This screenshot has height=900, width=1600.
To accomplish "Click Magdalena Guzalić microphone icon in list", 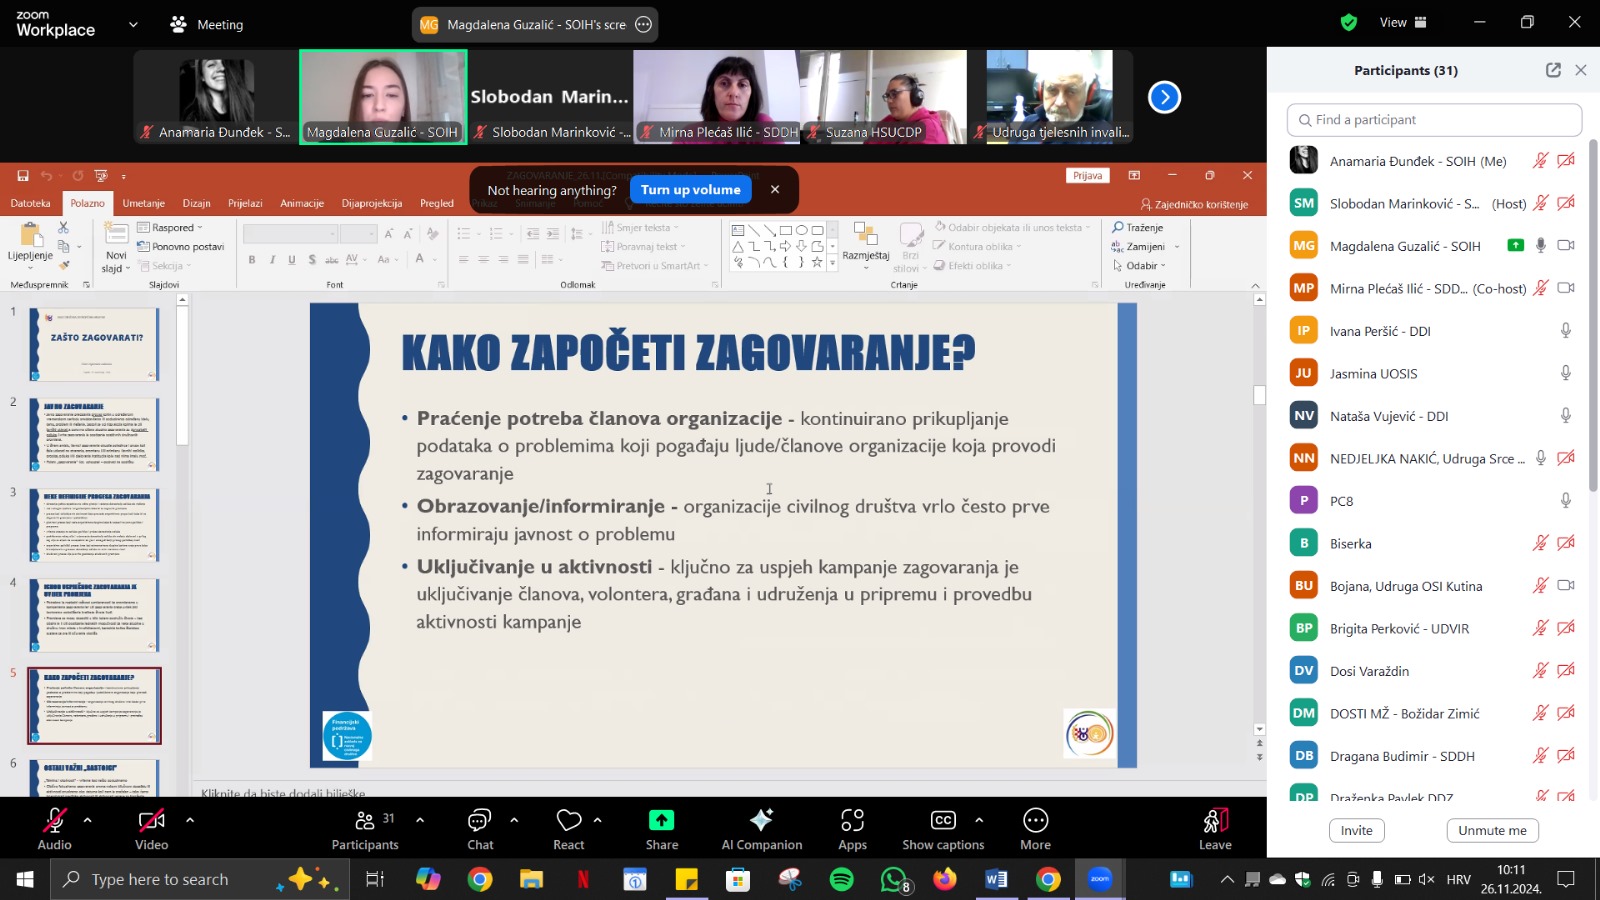I will coord(1541,246).
